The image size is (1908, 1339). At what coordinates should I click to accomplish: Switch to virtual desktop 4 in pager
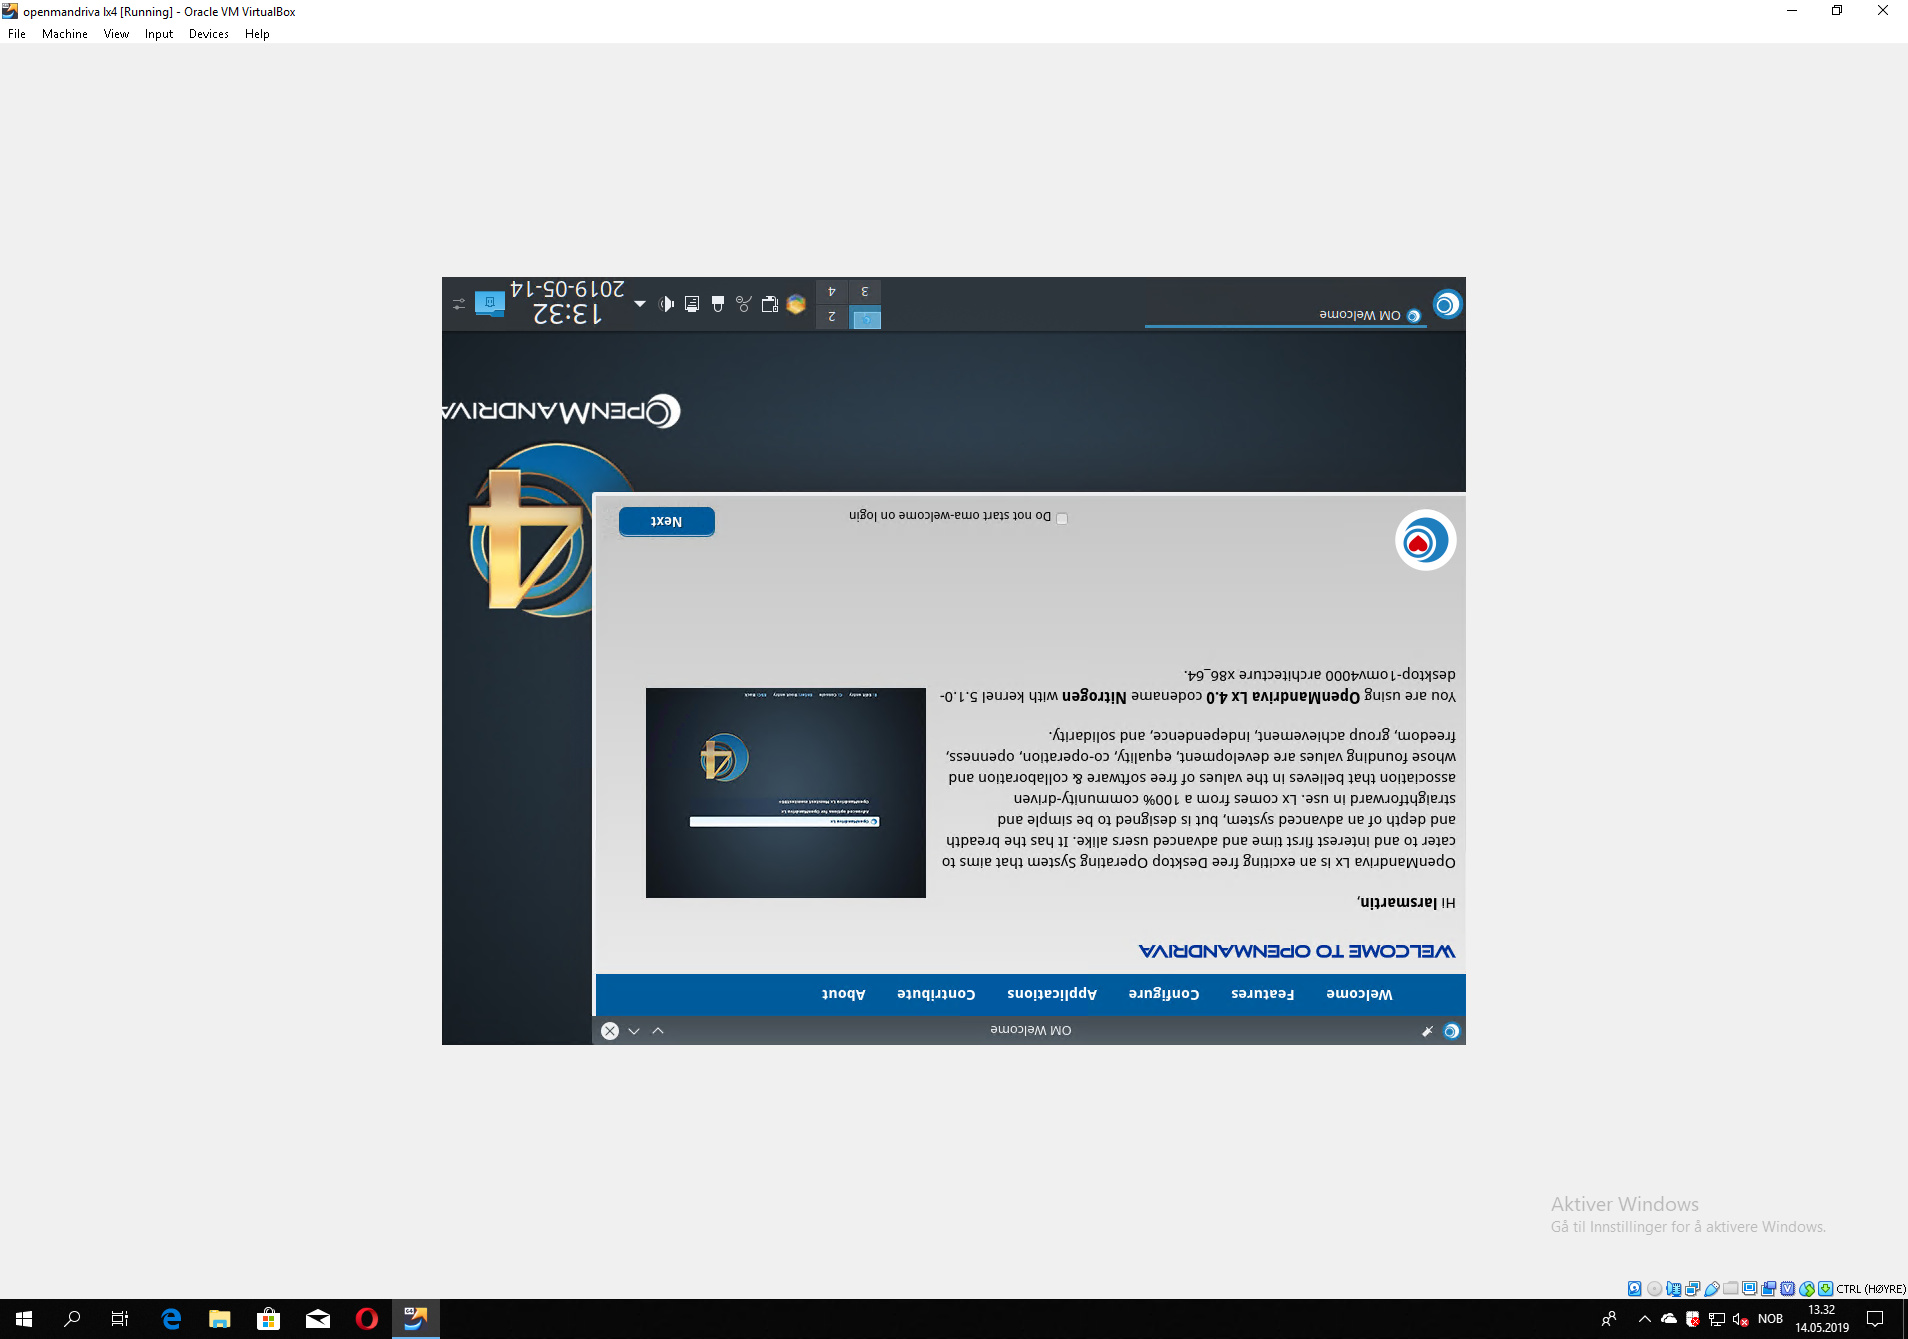(831, 292)
